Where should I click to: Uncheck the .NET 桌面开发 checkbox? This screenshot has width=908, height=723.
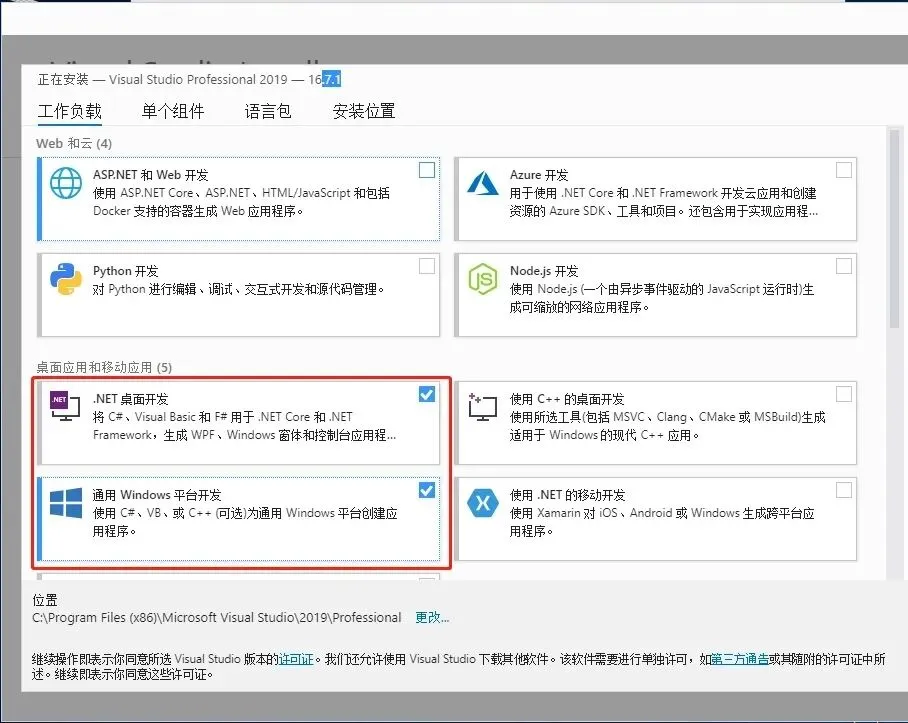[x=427, y=394]
